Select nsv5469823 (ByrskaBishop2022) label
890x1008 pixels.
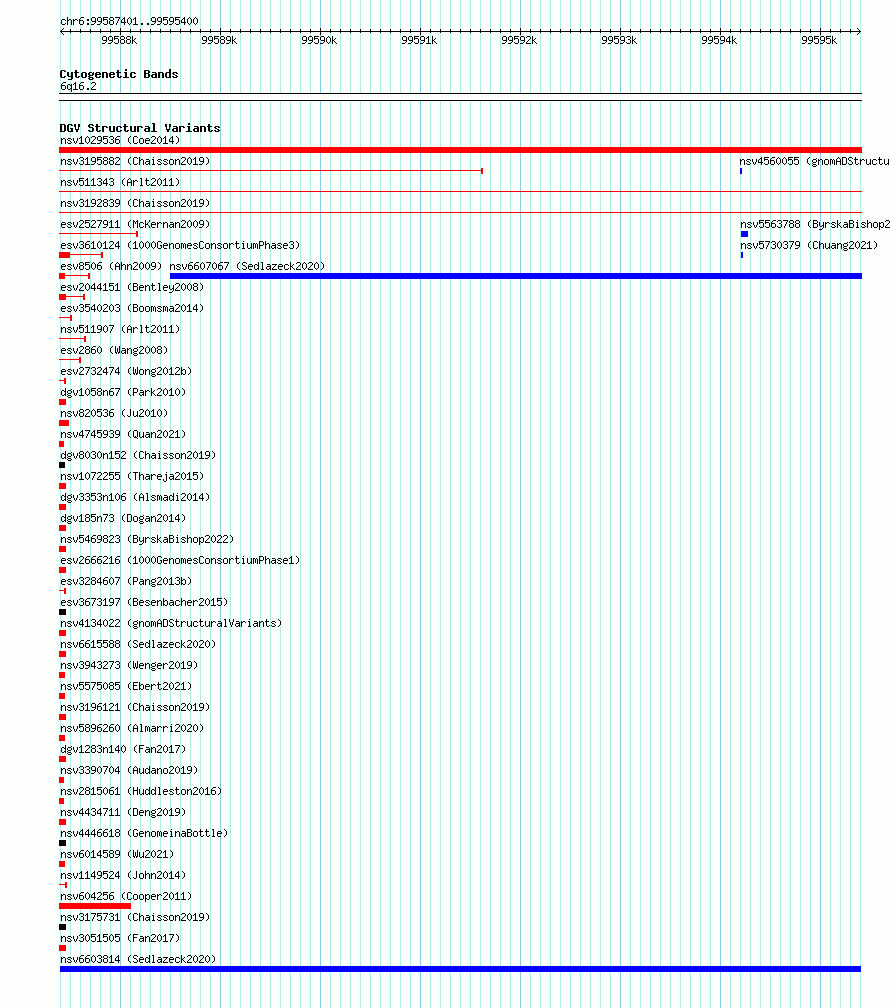click(147, 539)
